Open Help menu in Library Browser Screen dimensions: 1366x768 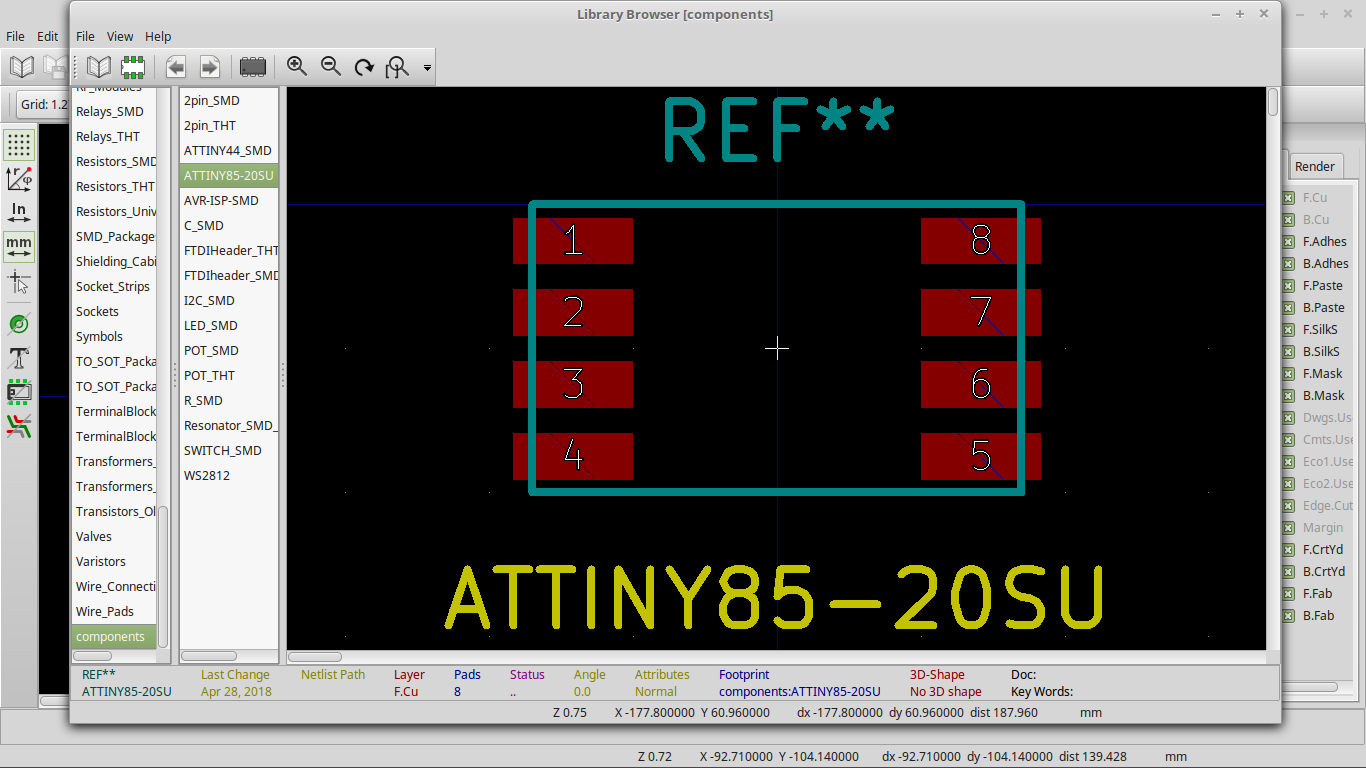click(158, 36)
